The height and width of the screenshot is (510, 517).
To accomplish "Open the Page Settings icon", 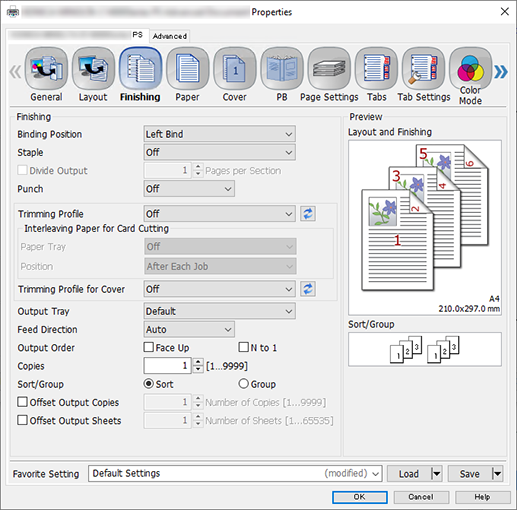I will tap(329, 68).
